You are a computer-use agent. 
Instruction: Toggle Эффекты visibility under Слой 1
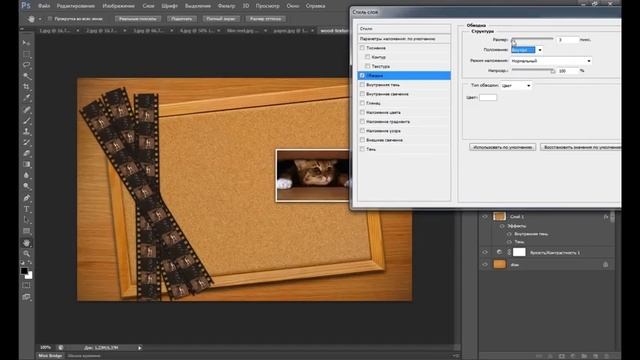pos(502,226)
